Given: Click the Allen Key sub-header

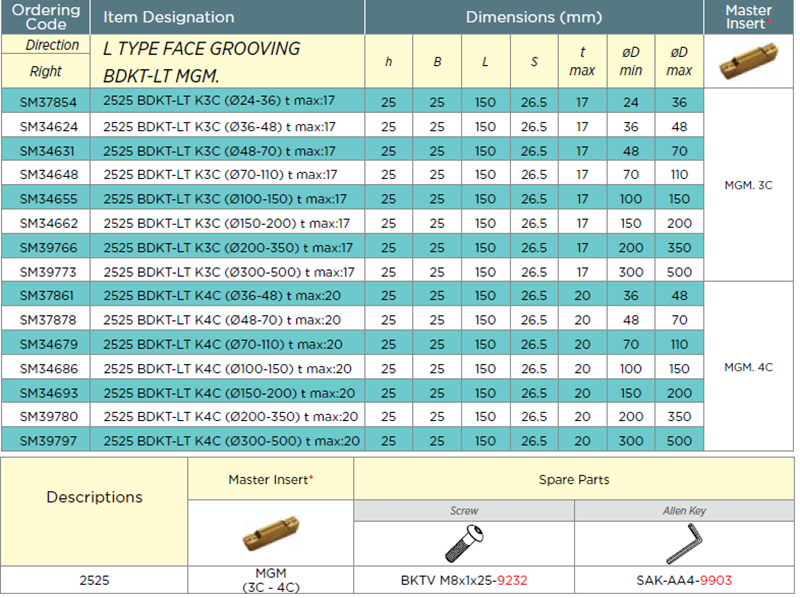Looking at the screenshot, I should (x=684, y=511).
